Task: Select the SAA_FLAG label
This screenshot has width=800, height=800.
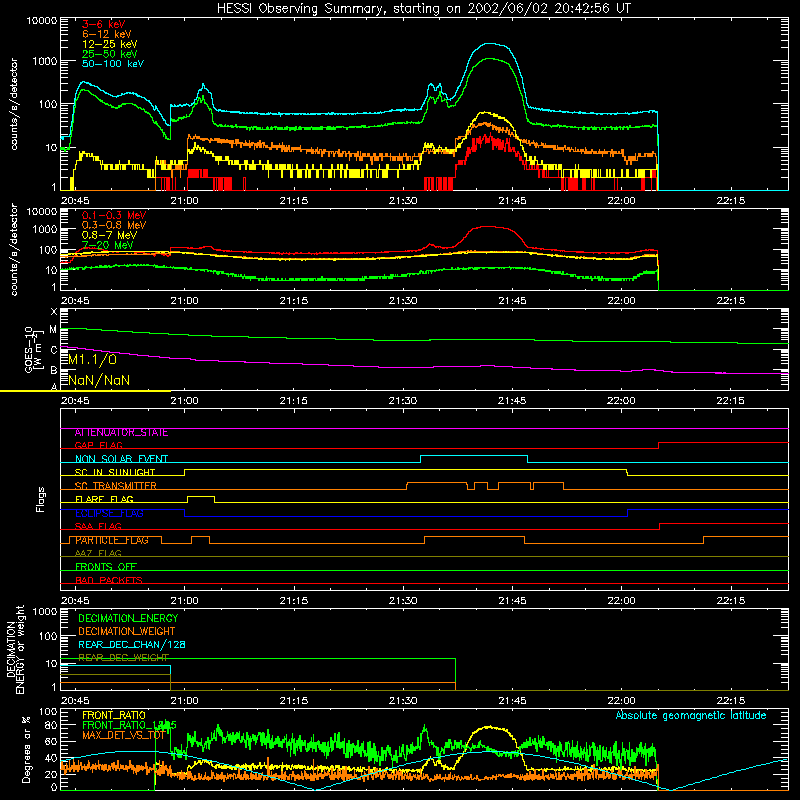Action: click(x=98, y=526)
